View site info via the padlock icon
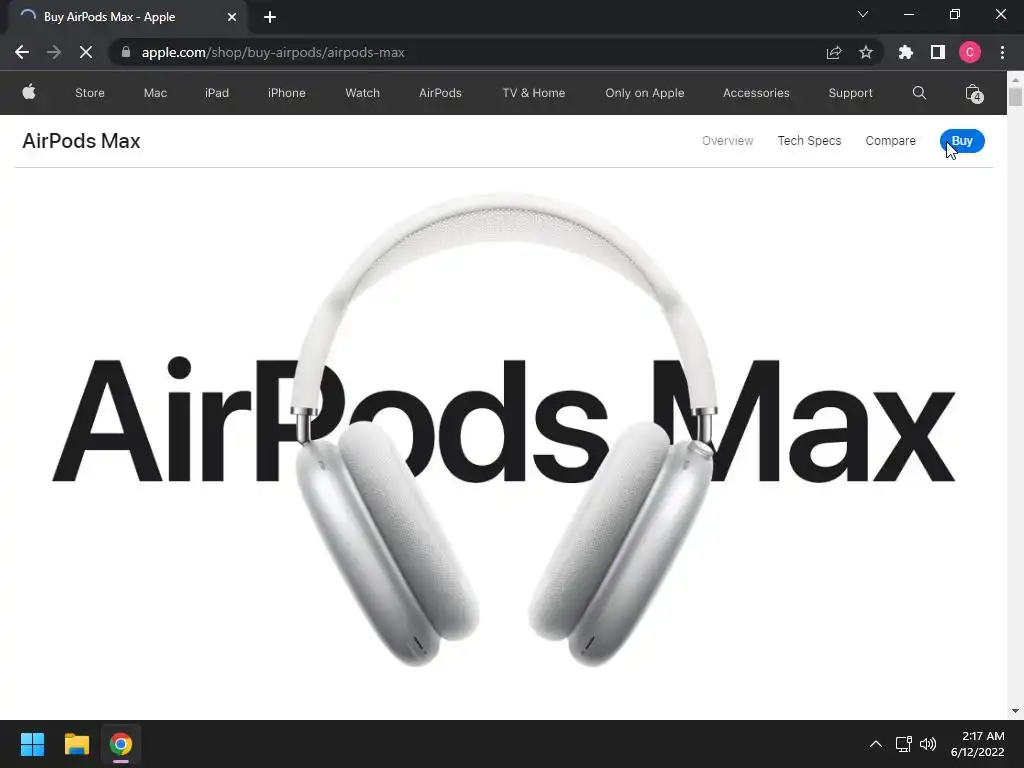Viewport: 1024px width, 768px height. point(126,52)
